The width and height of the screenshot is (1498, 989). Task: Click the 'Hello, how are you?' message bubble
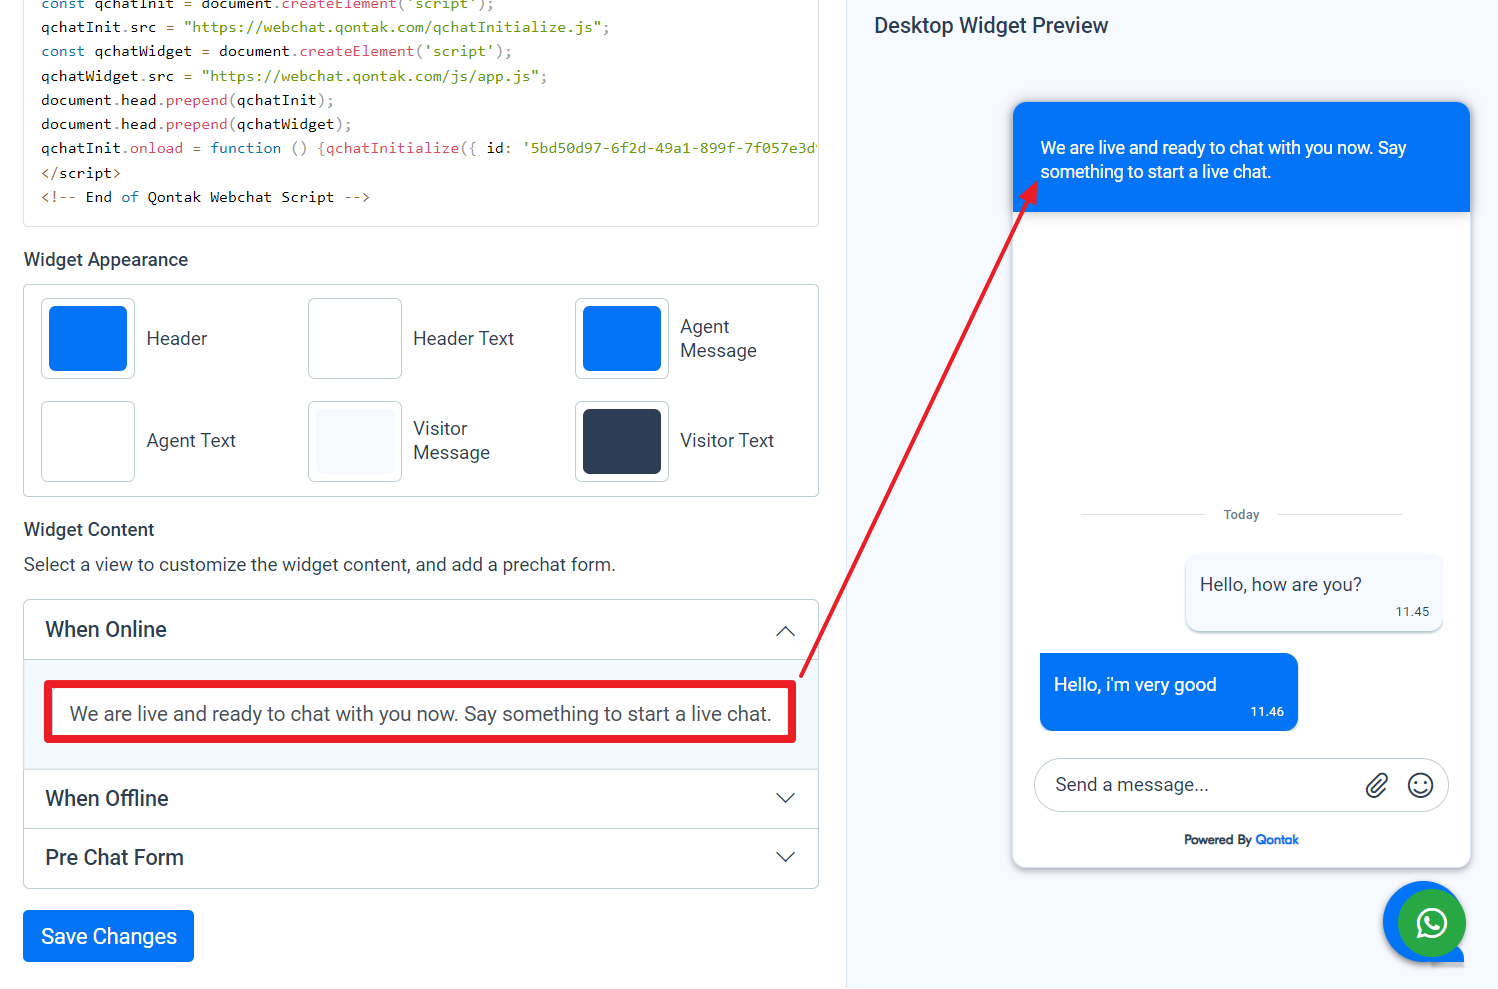pyautogui.click(x=1314, y=593)
